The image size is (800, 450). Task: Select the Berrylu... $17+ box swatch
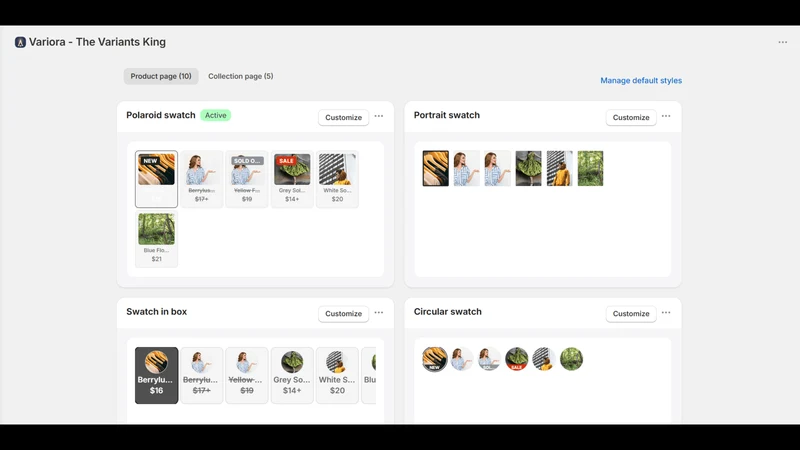coord(202,376)
